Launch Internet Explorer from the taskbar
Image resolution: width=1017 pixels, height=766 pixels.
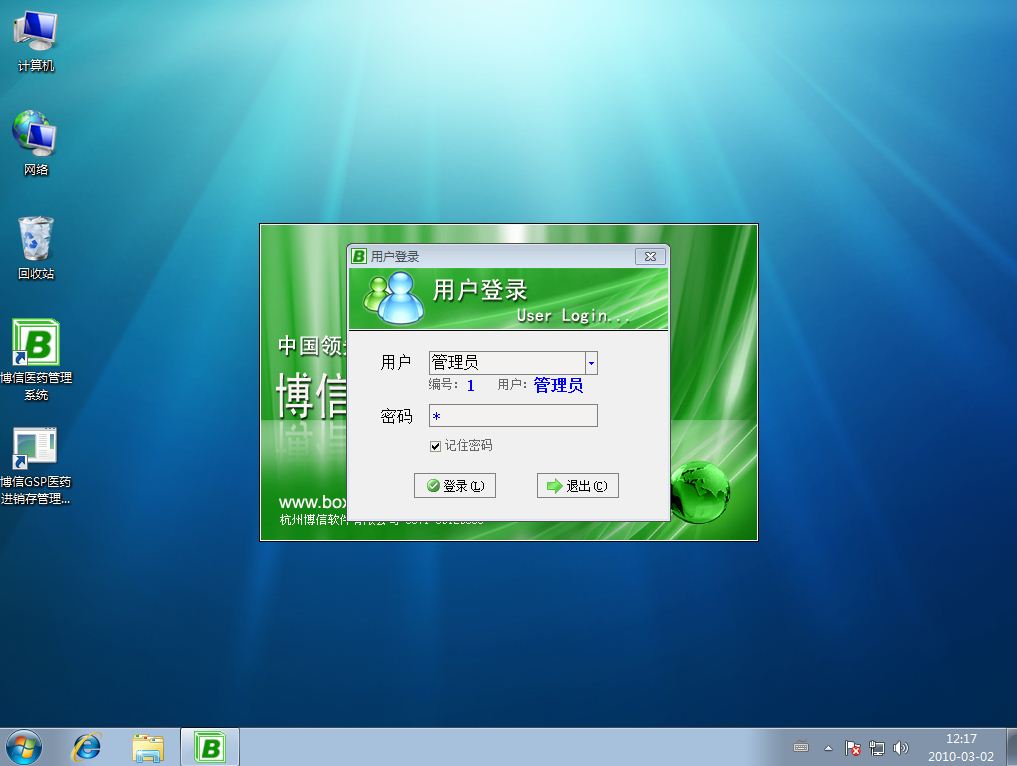87,747
